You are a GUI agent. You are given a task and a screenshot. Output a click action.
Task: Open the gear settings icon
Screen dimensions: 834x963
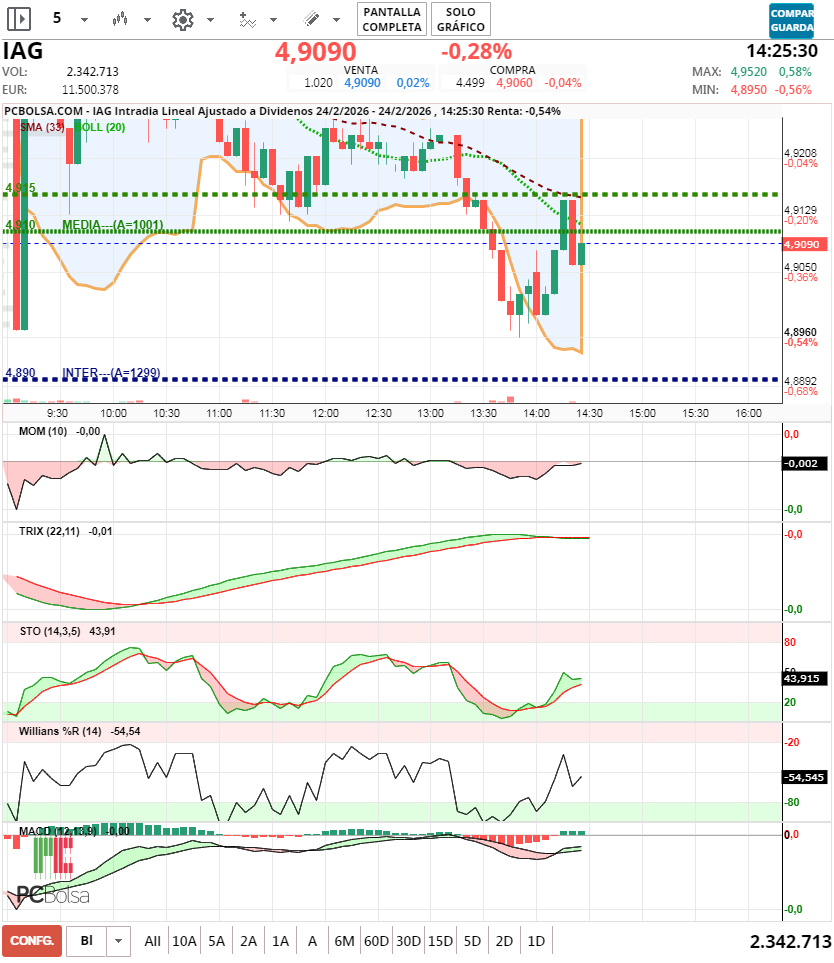(x=182, y=20)
